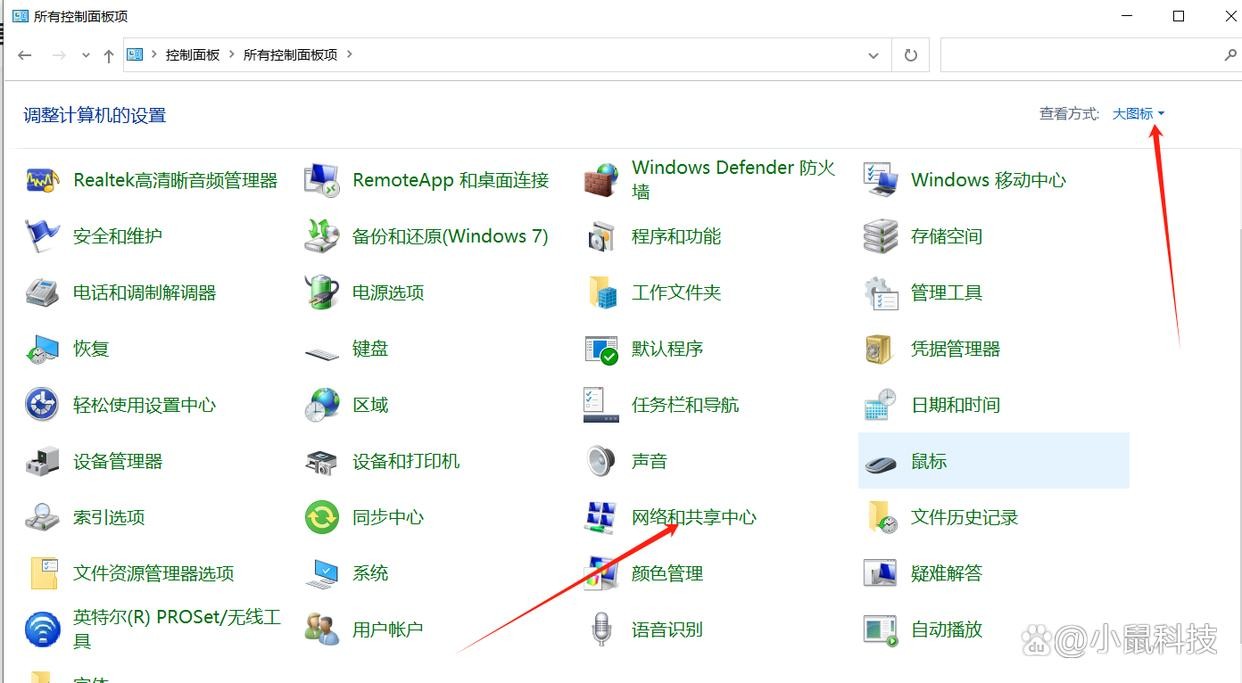Select 所有控制面板项 breadcrumb segment
Viewport: 1242px width, 683px height.
(290, 55)
